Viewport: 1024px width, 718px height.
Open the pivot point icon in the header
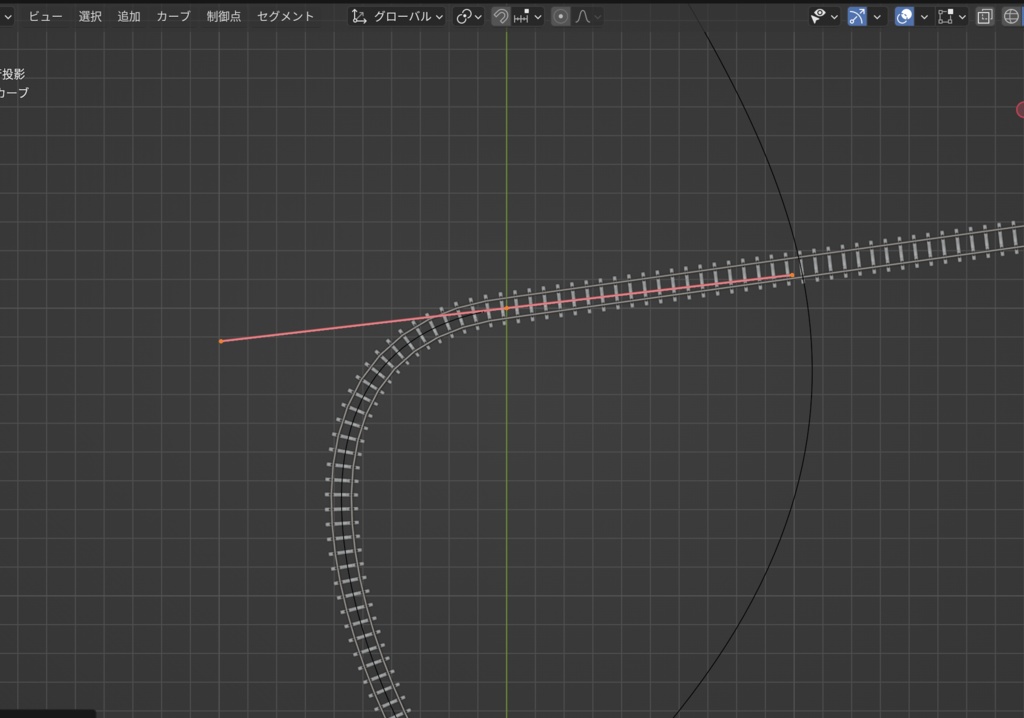click(x=464, y=16)
